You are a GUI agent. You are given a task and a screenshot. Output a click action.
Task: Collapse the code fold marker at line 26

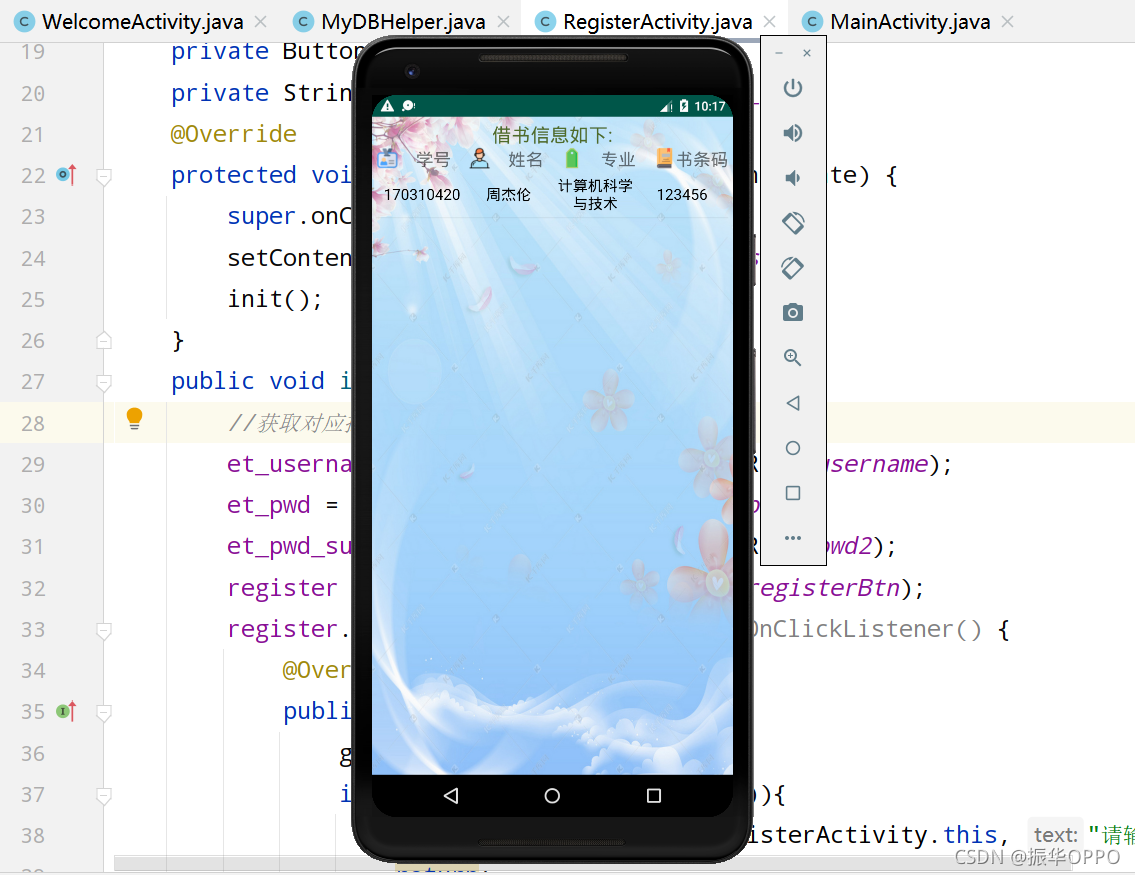[x=104, y=340]
